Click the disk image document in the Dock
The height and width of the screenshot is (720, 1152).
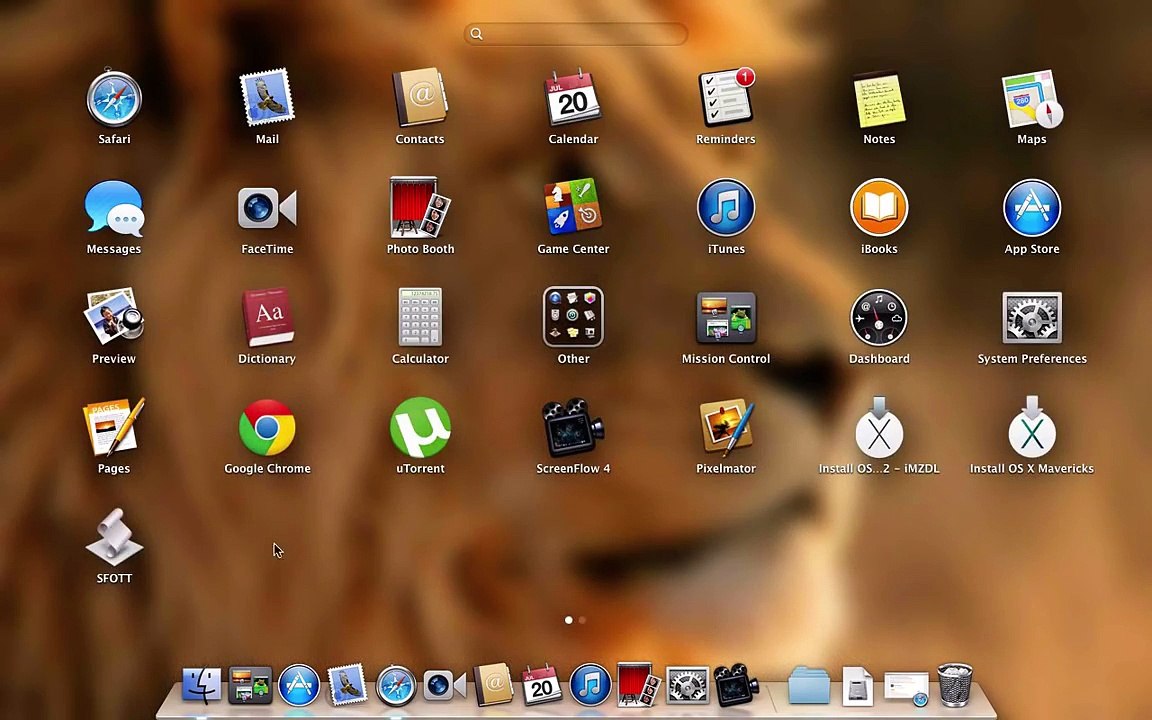(x=857, y=685)
